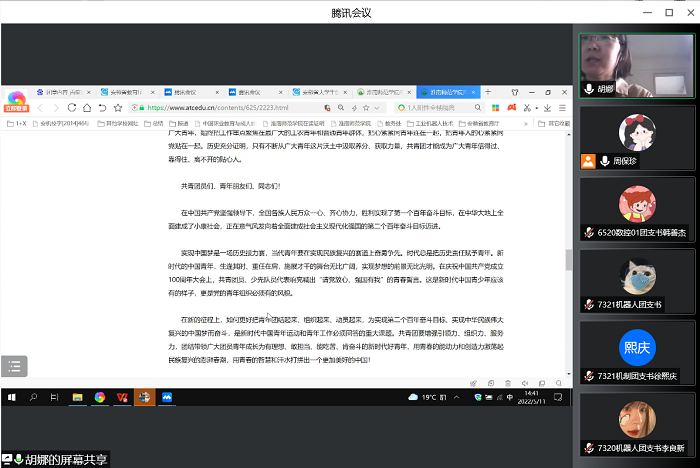Select the scissors screenshot tool
The width and height of the screenshot is (700, 468).
527,108
